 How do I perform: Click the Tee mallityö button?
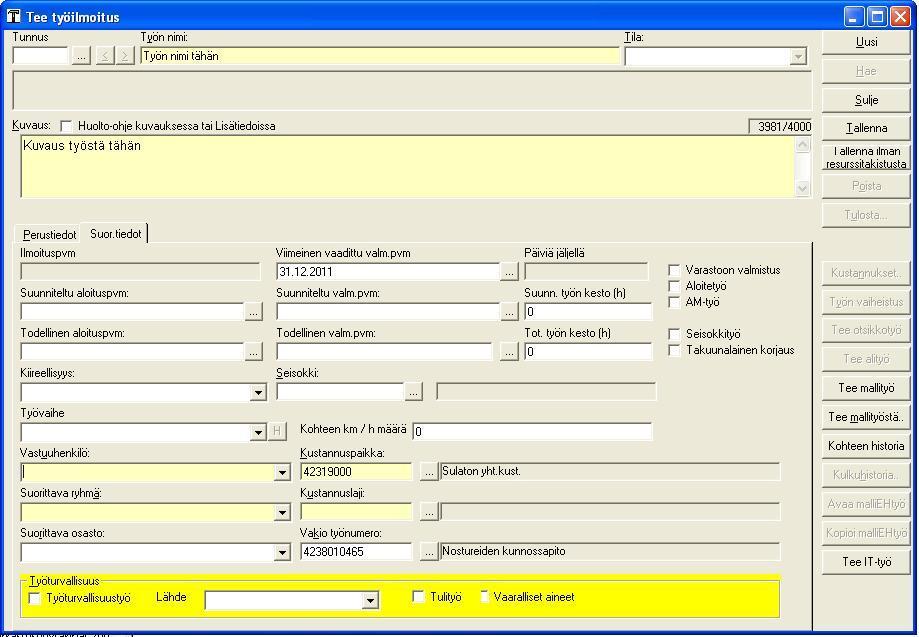(866, 388)
